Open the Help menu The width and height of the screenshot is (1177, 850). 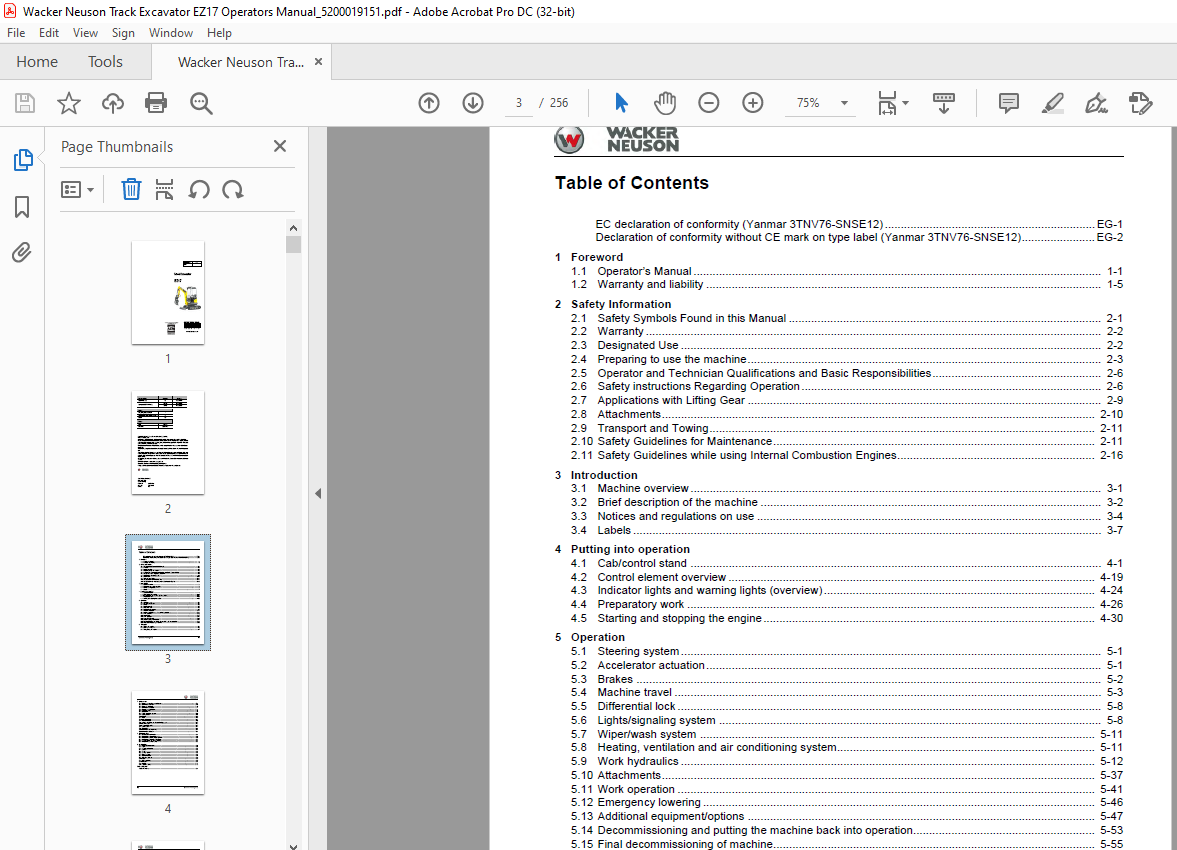click(219, 33)
